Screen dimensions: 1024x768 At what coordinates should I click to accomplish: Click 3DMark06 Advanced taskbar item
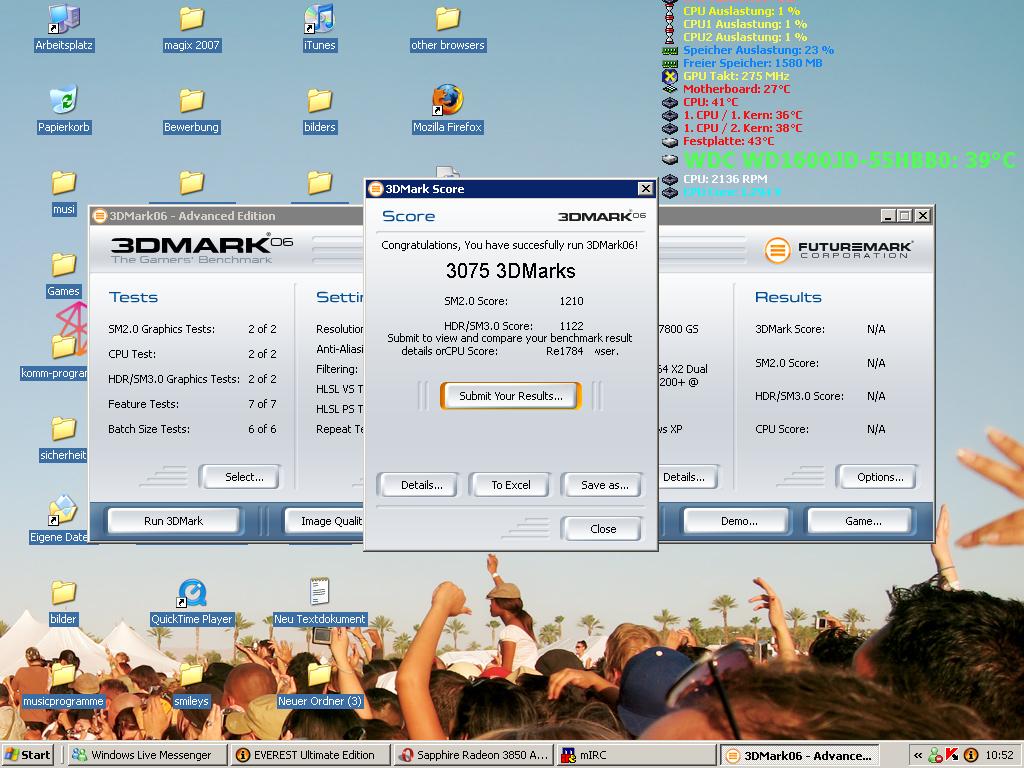(x=800, y=755)
